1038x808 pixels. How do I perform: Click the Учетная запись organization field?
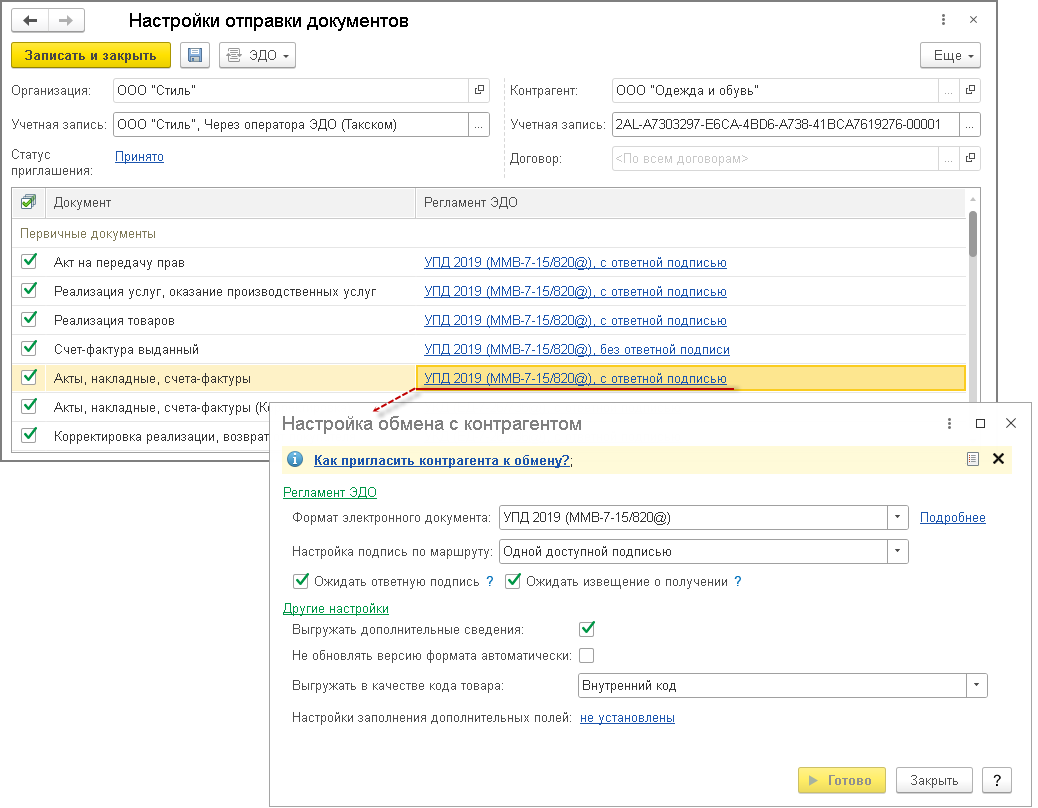click(x=290, y=125)
